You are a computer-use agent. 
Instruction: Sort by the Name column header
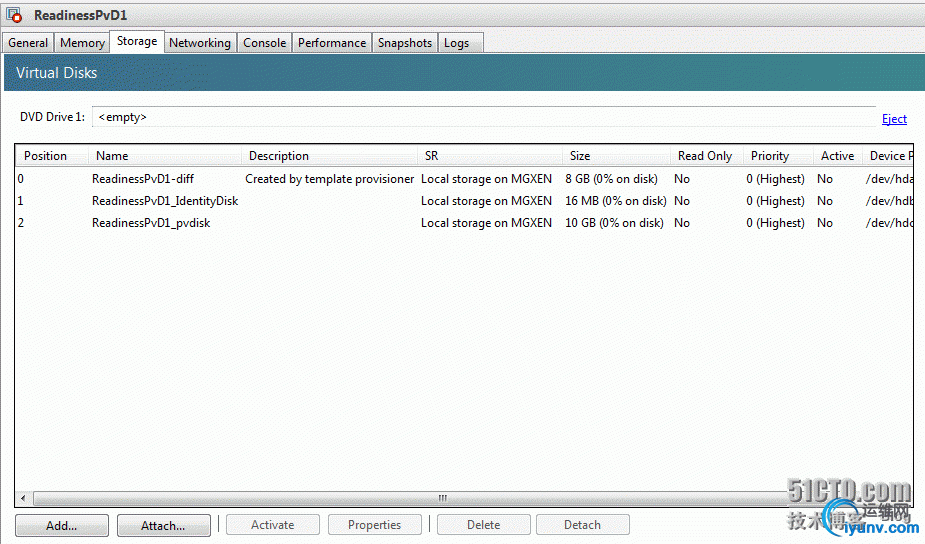pos(165,156)
